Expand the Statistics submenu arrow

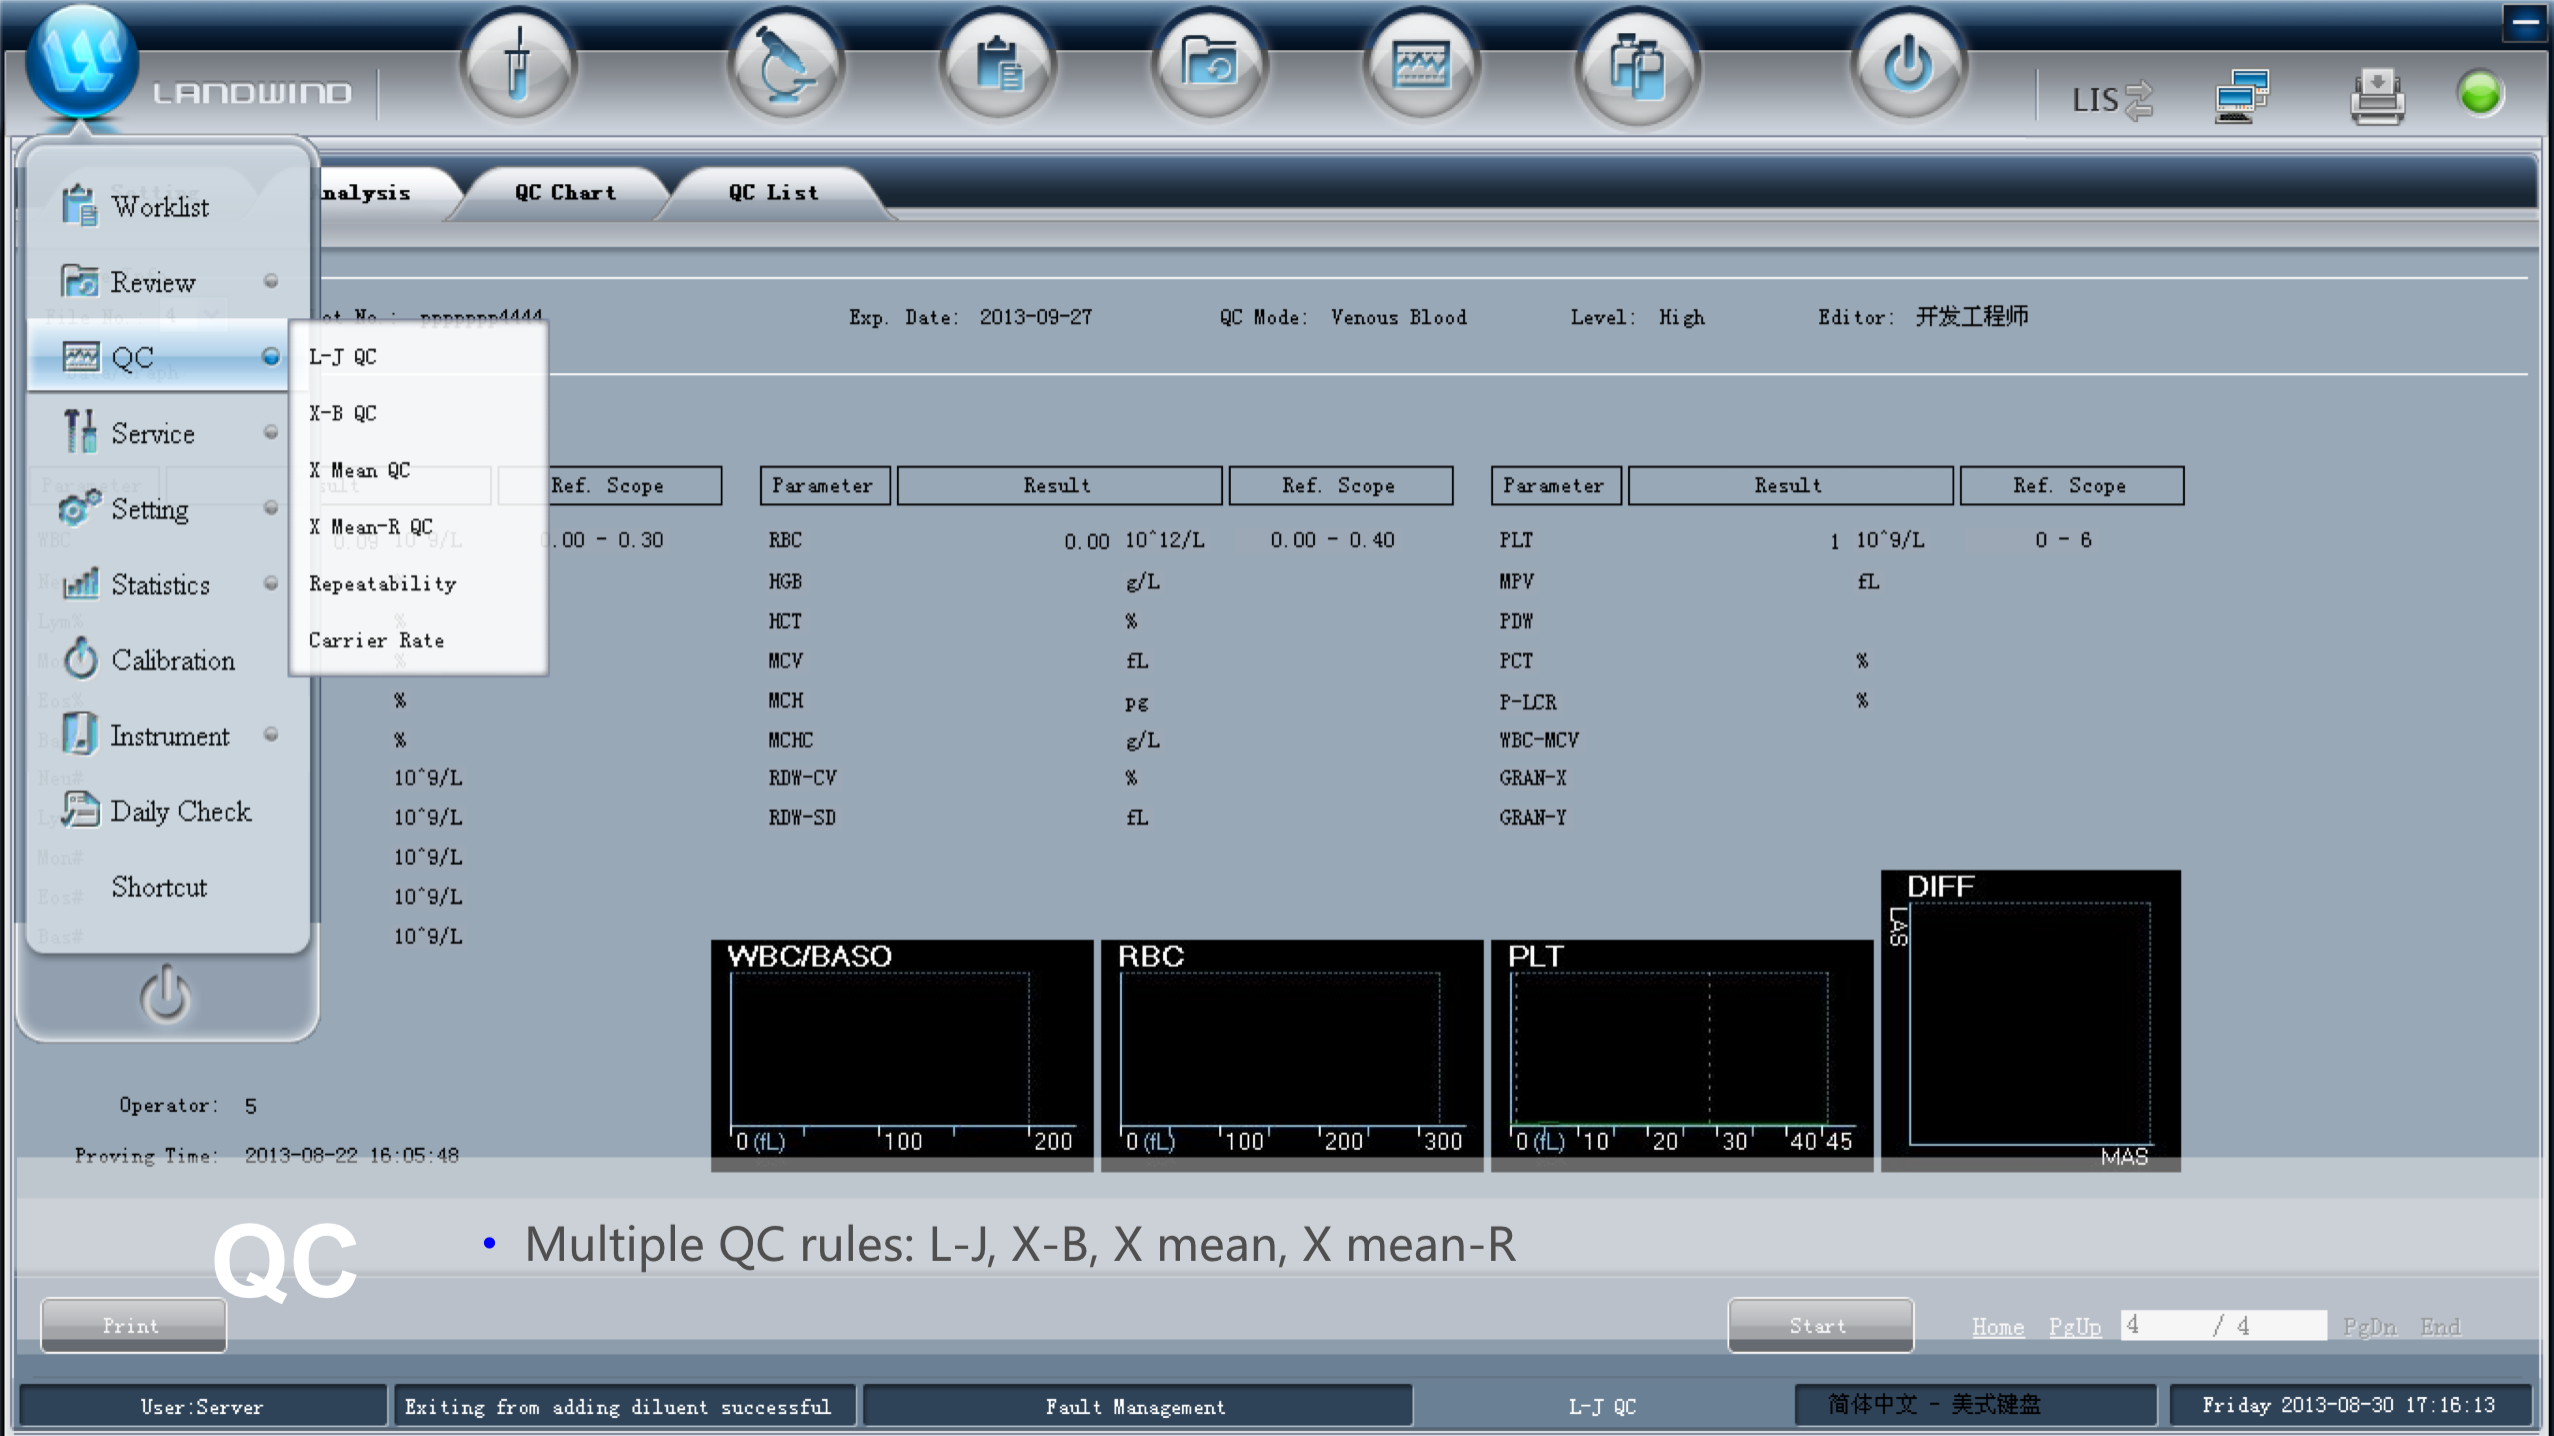click(x=271, y=583)
